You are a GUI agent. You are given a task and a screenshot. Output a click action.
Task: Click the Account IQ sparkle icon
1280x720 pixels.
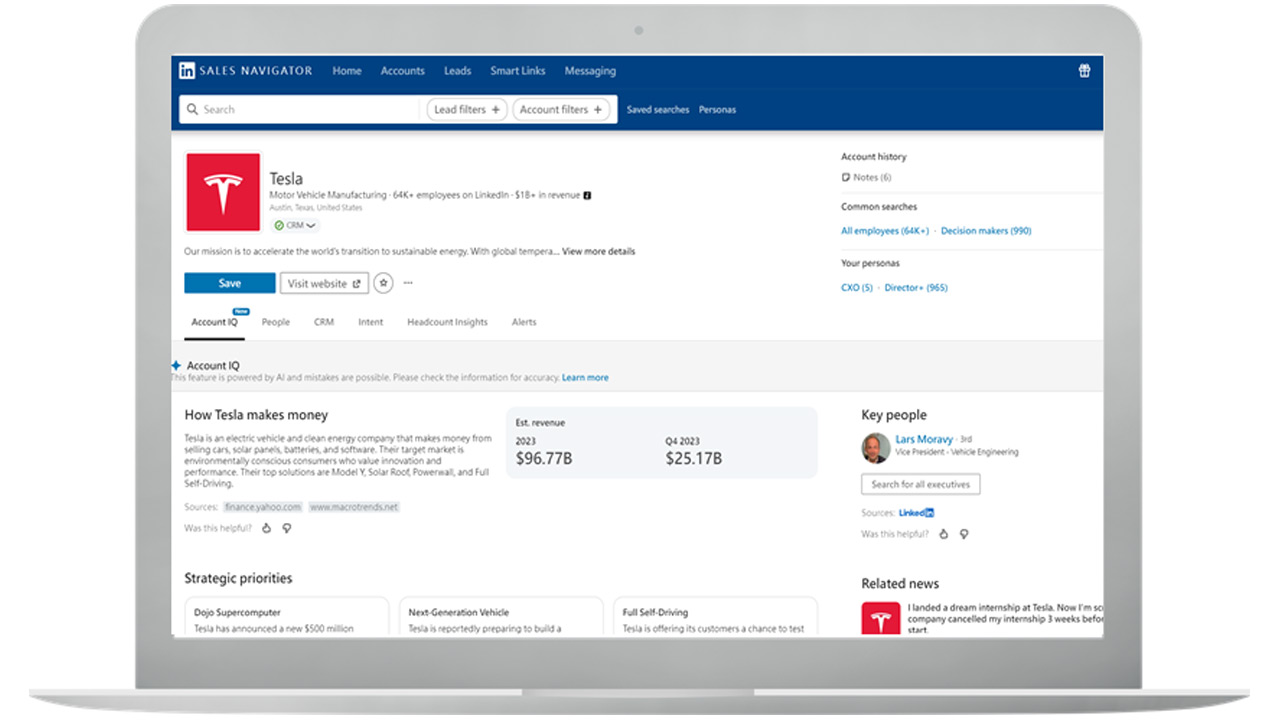176,366
